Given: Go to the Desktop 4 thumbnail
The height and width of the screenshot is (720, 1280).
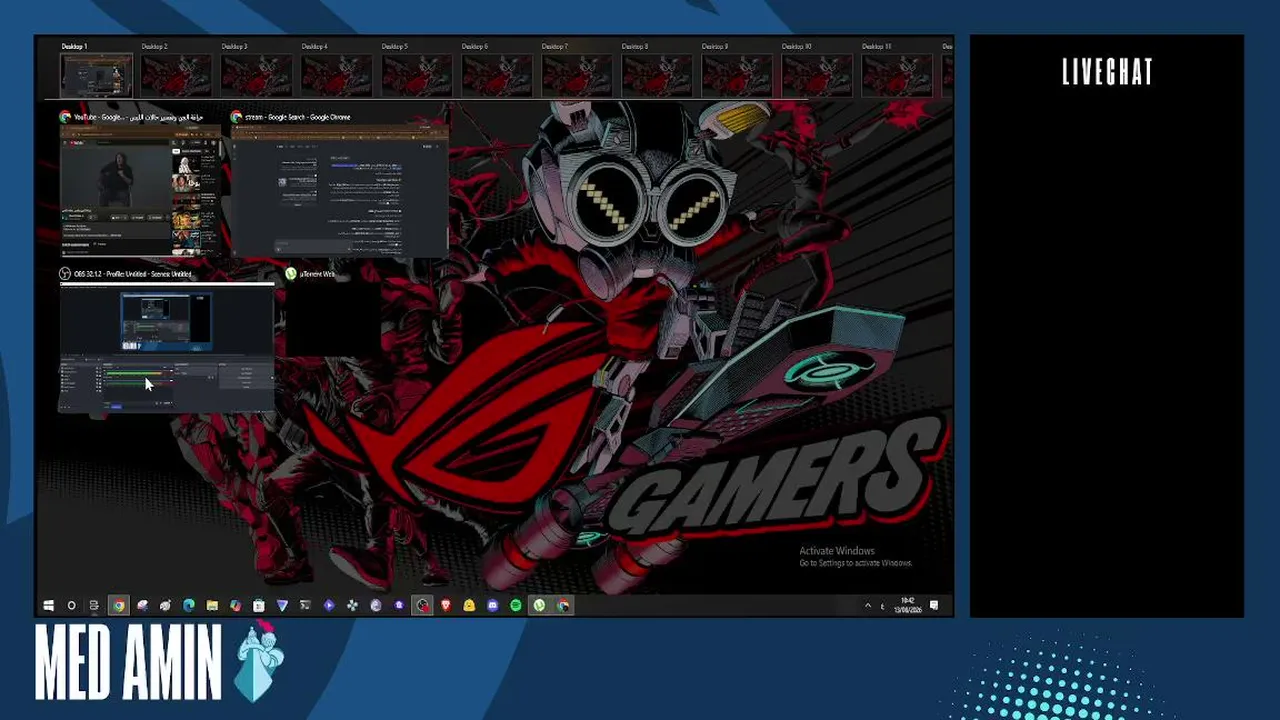Looking at the screenshot, I should point(336,76).
